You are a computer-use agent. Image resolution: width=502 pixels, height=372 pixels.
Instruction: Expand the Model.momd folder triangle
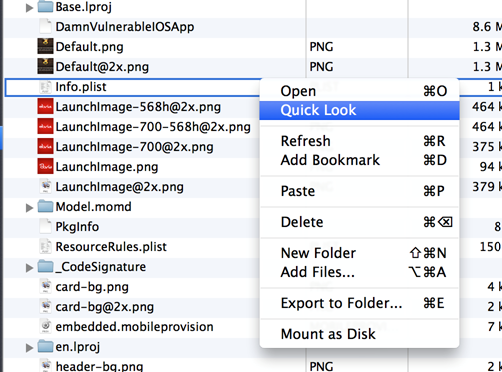30,207
